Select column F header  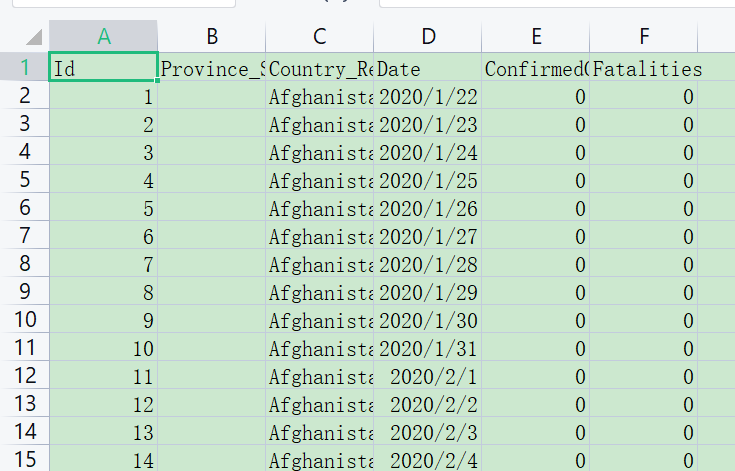coord(644,37)
